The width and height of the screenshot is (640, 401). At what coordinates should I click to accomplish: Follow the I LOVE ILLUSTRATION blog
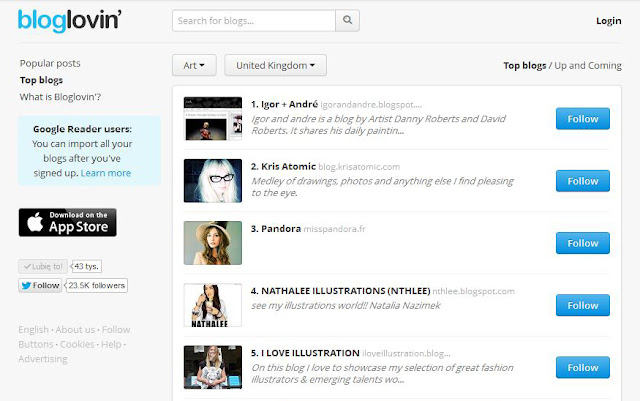[x=582, y=368]
